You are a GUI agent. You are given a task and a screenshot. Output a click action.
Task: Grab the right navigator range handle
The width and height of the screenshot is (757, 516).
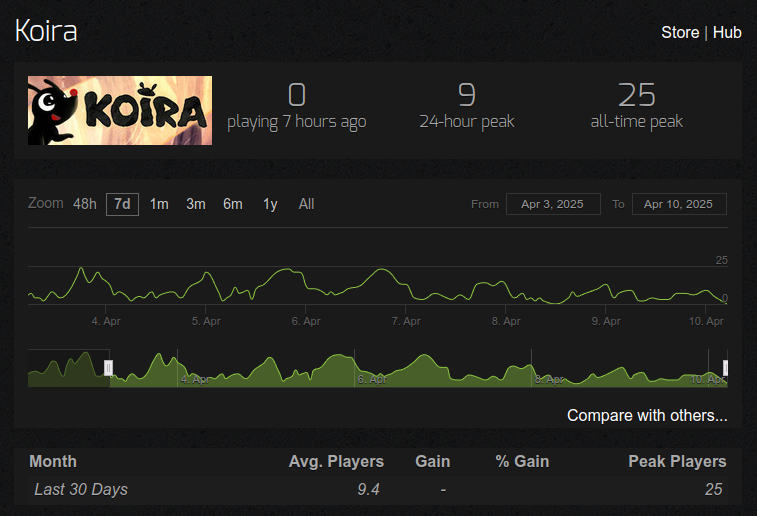pyautogui.click(x=725, y=368)
